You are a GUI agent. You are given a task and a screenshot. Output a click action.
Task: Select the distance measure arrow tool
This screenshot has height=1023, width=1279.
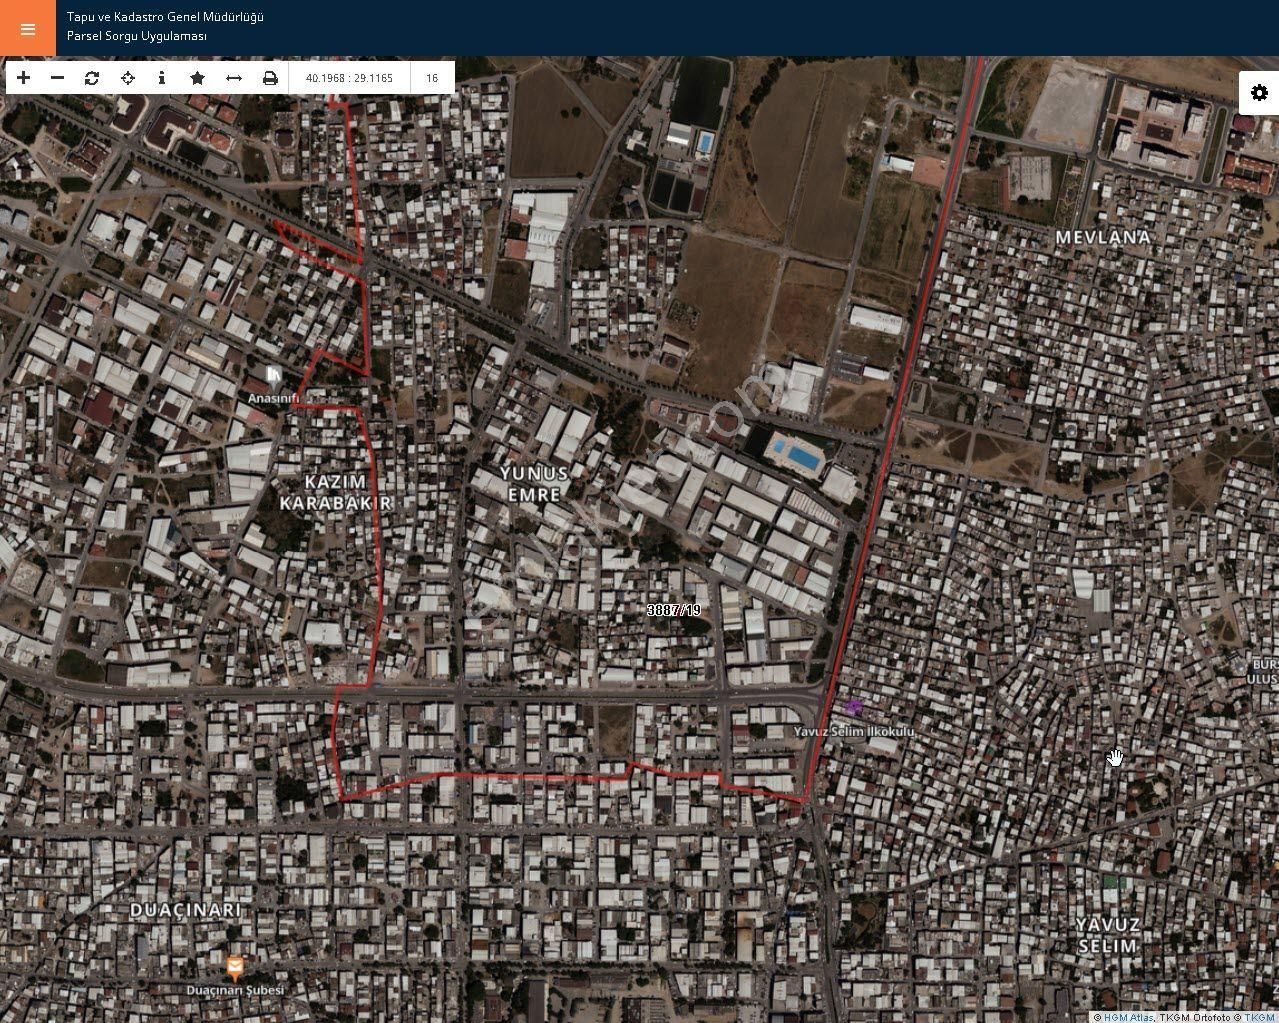coord(234,78)
